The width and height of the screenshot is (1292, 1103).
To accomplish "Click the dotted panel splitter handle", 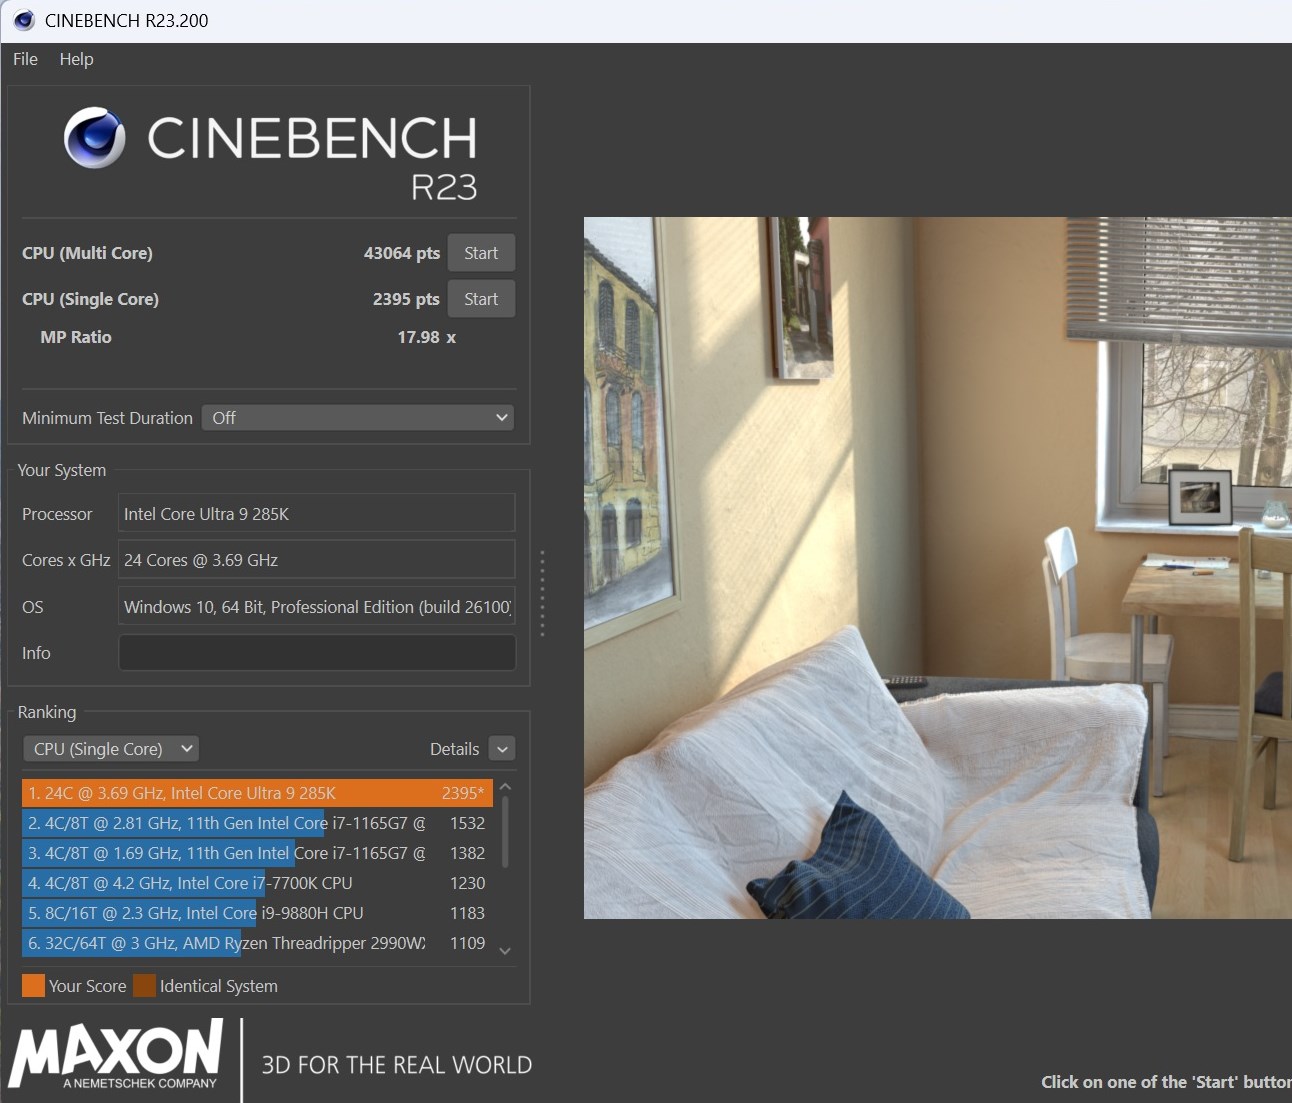I will 542,593.
